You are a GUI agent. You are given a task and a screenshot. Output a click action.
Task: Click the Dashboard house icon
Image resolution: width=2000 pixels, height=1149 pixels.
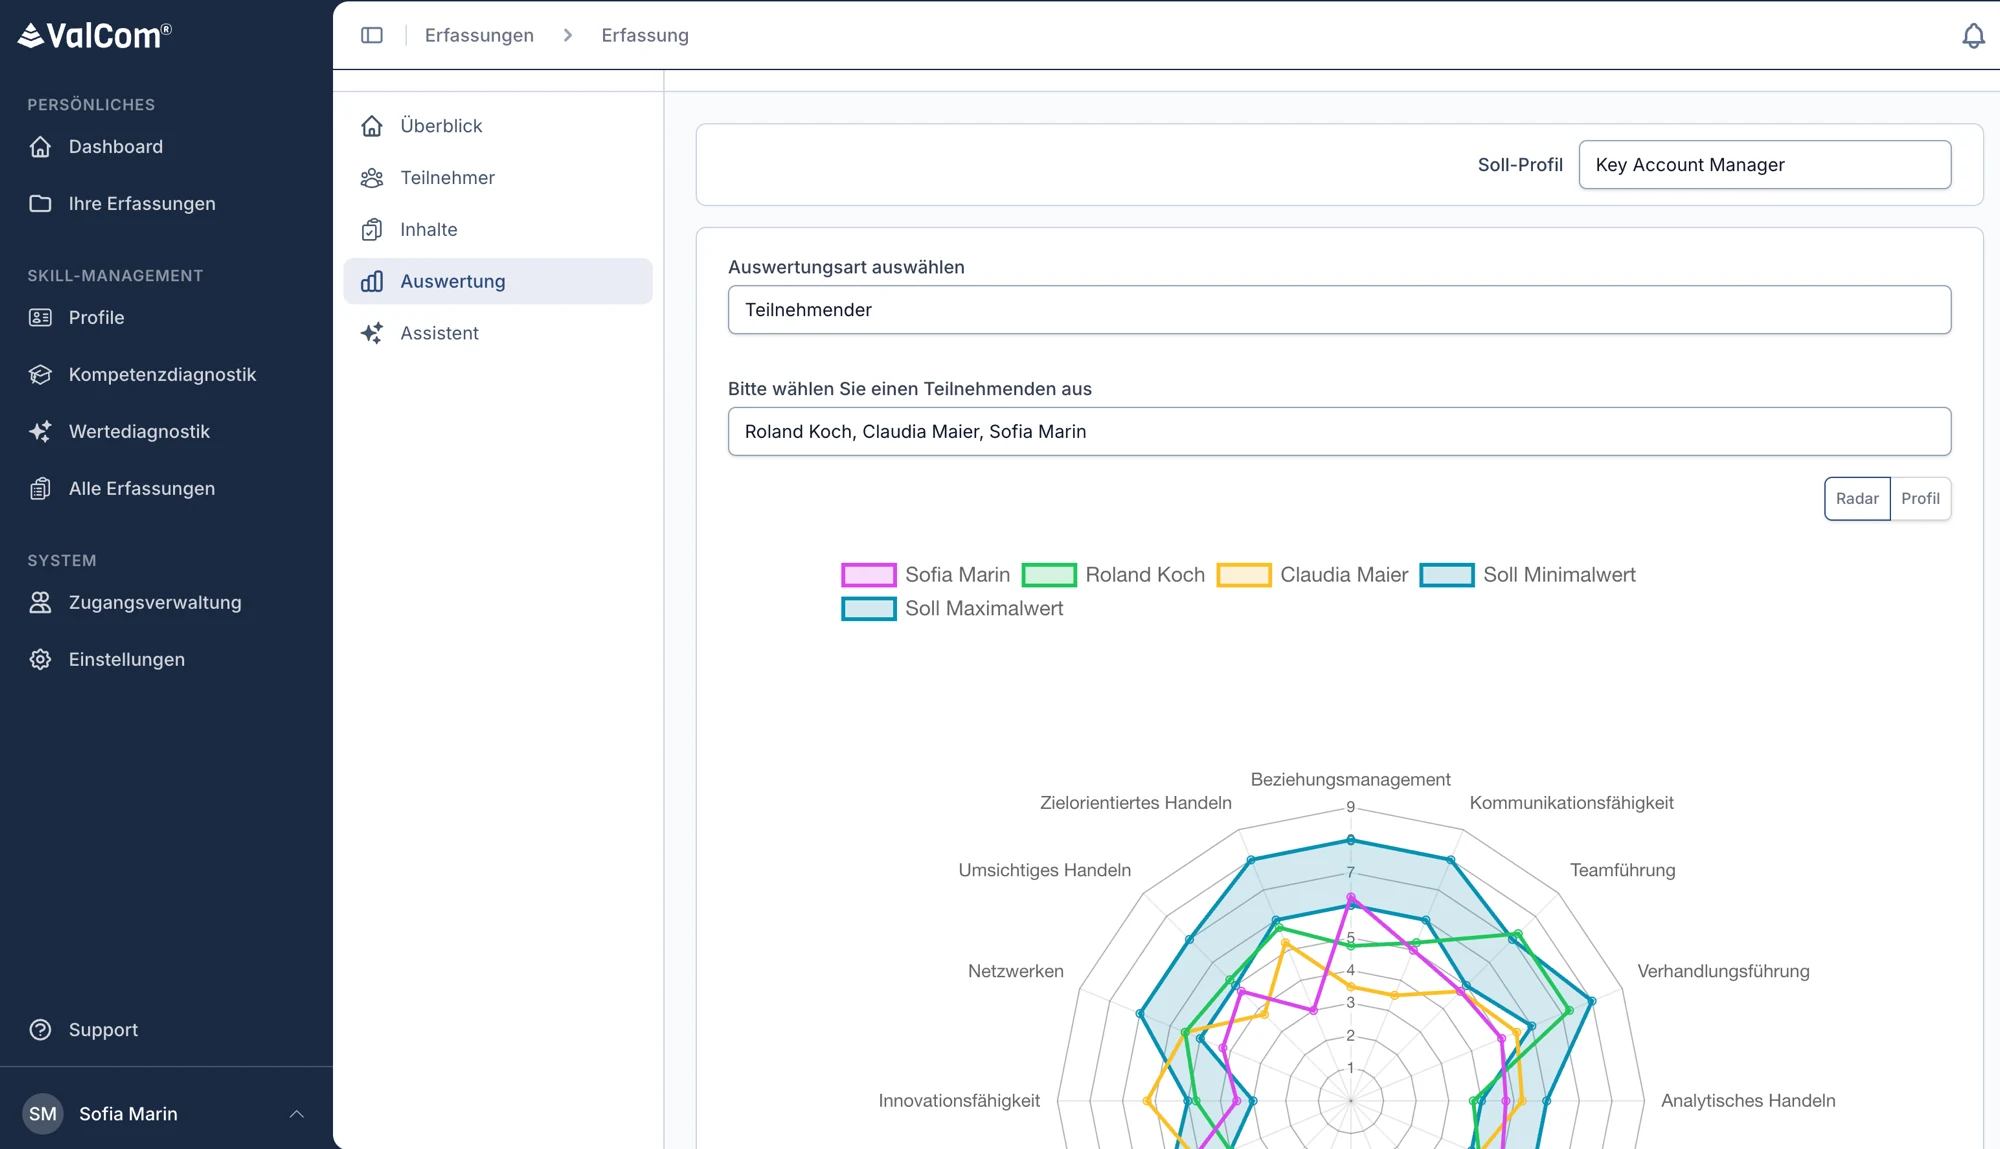pos(40,147)
